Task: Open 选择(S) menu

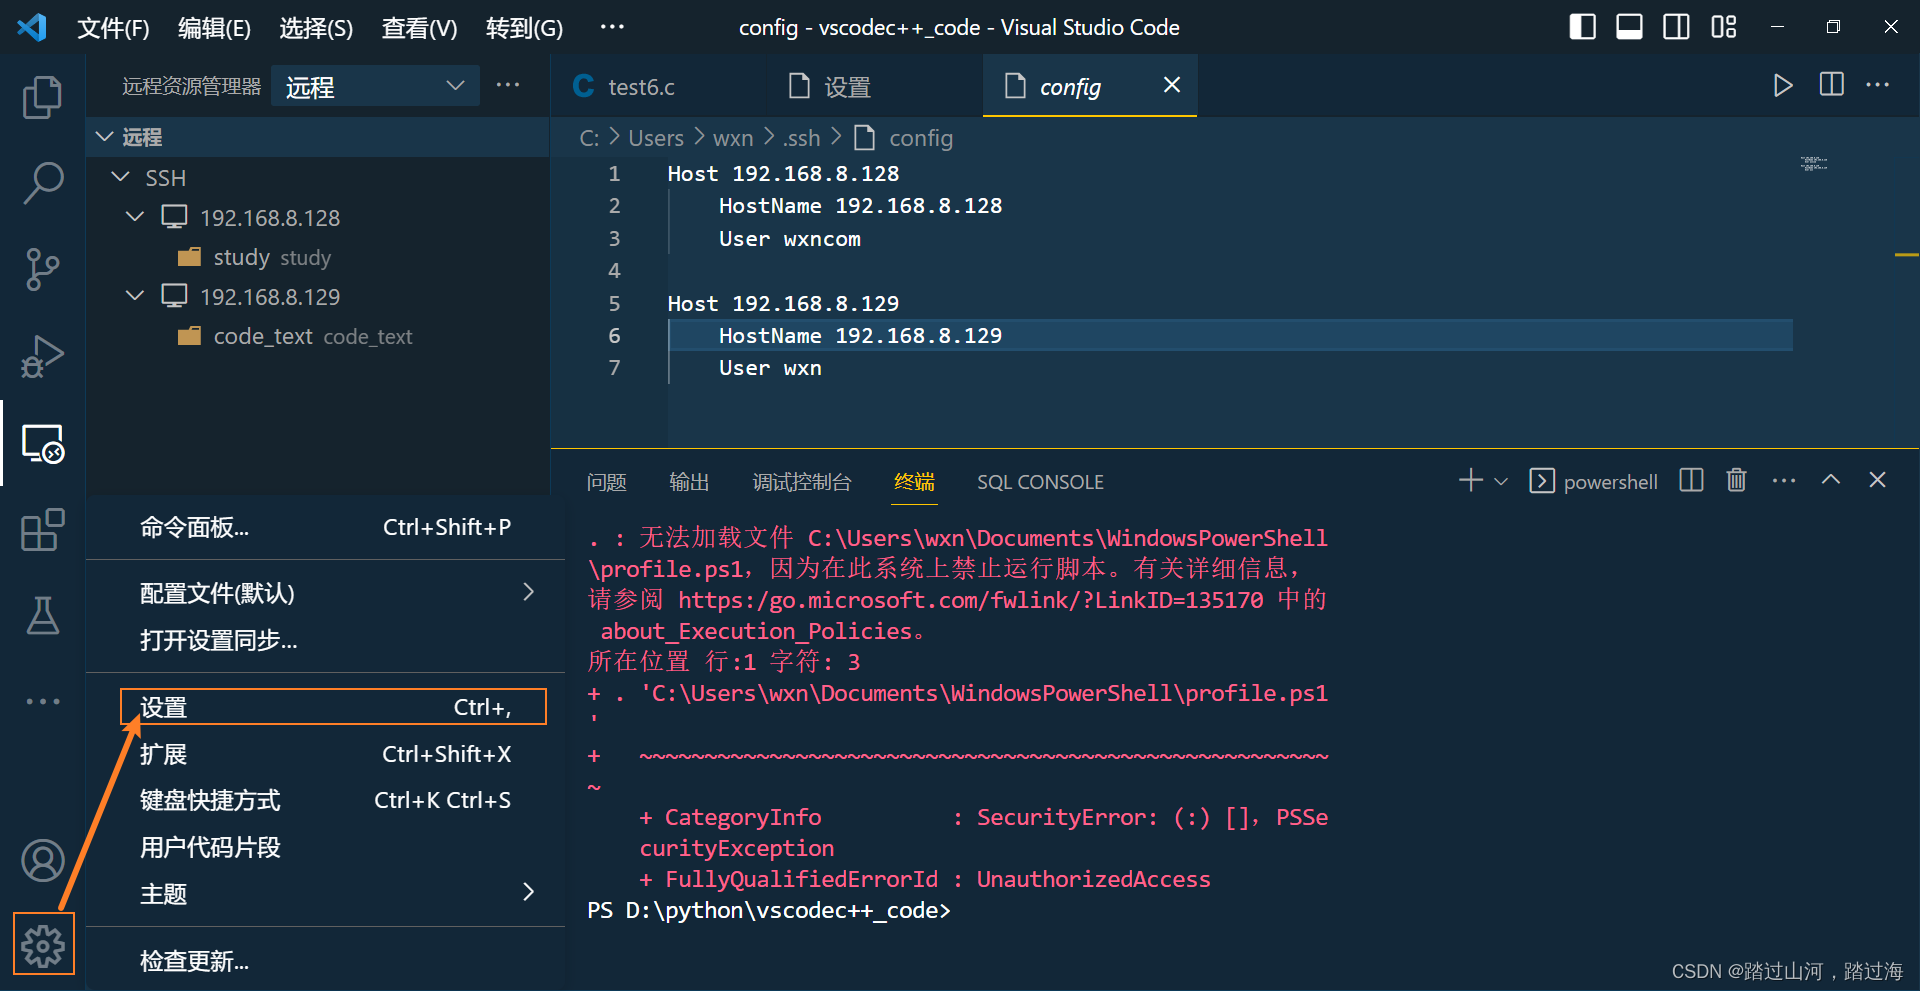Action: (x=316, y=28)
